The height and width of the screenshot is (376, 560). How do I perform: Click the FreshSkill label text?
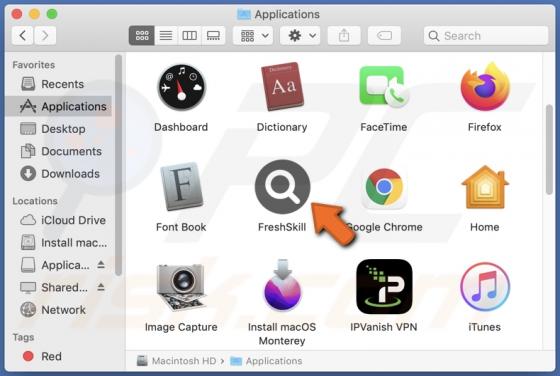282,227
